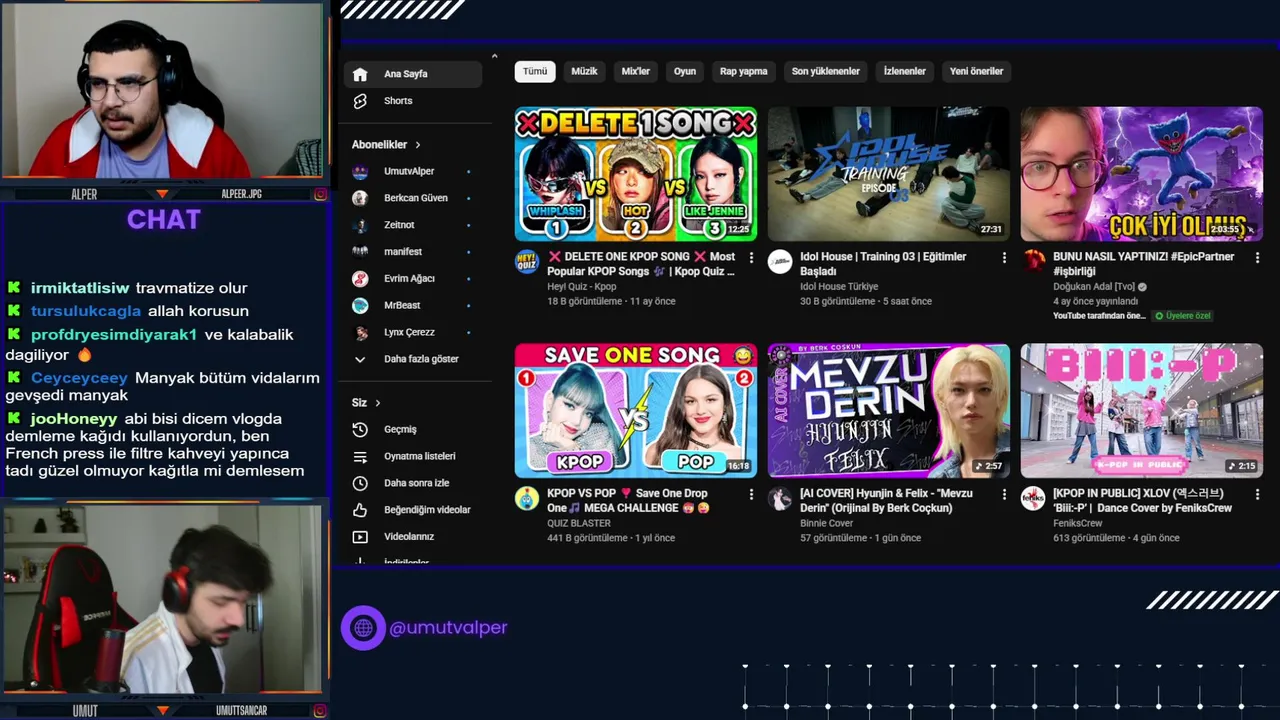The image size is (1280, 720).
Task: Open more options for BUNU NASIL YAPTINIZ video
Action: tap(1257, 258)
